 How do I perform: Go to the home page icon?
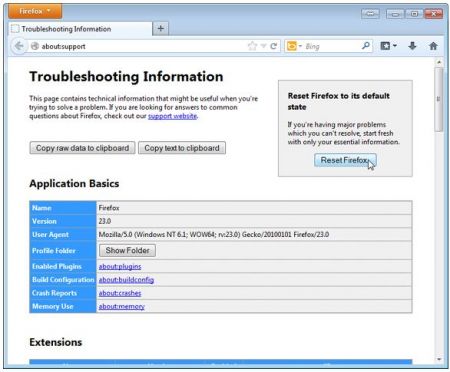coord(433,46)
